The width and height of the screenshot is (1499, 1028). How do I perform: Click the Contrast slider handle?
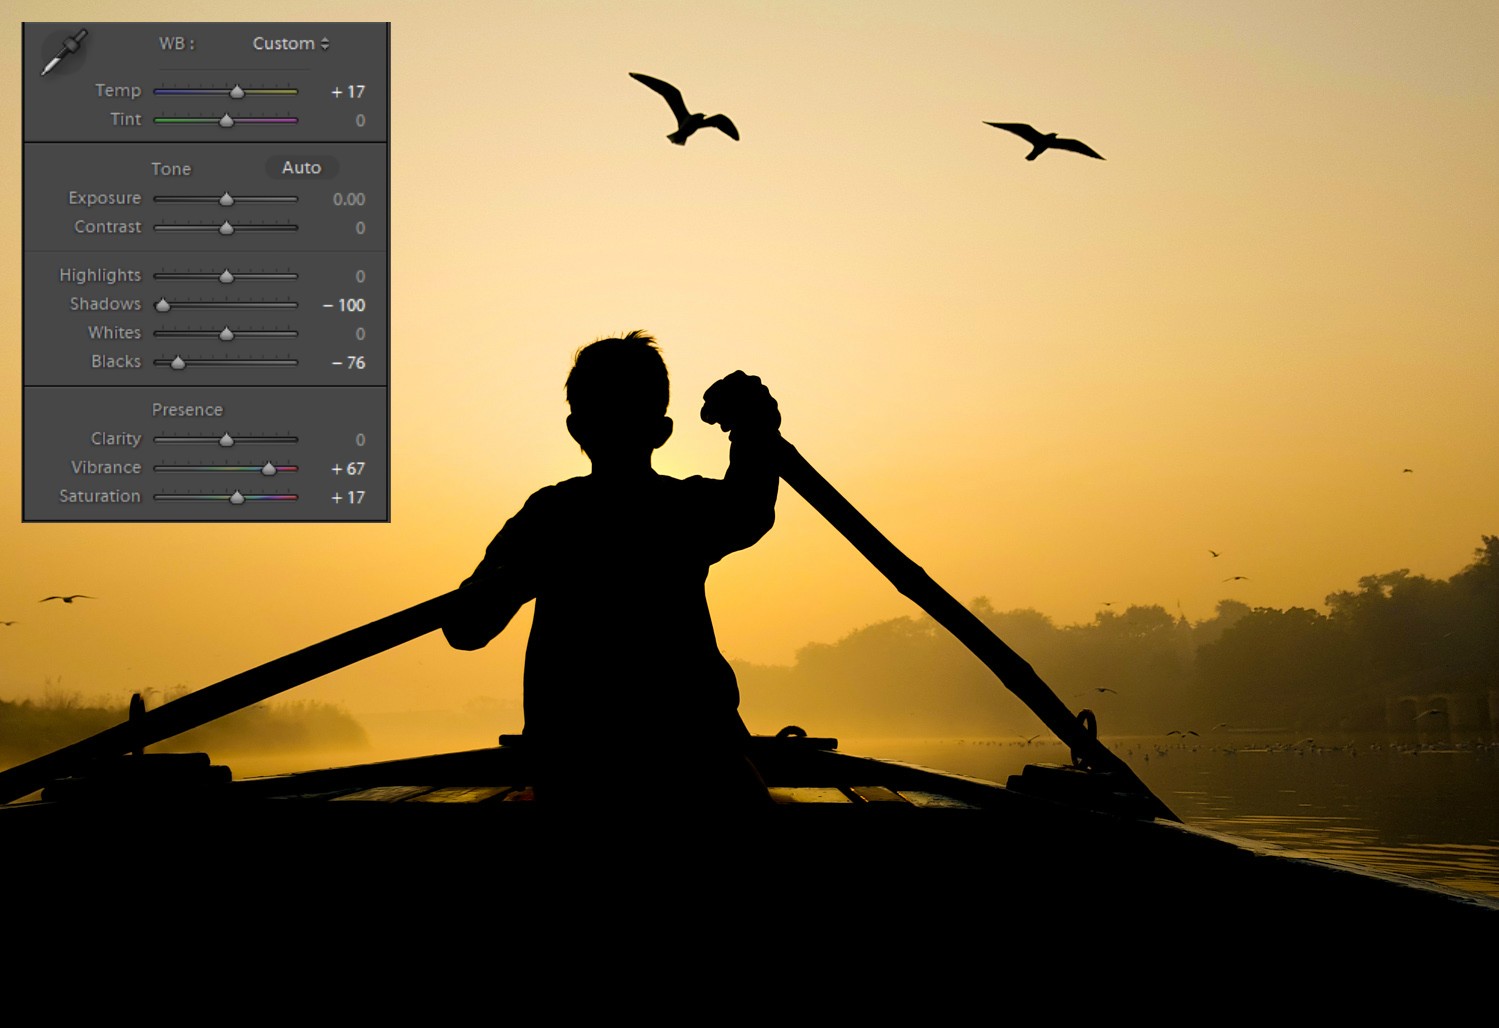point(226,227)
